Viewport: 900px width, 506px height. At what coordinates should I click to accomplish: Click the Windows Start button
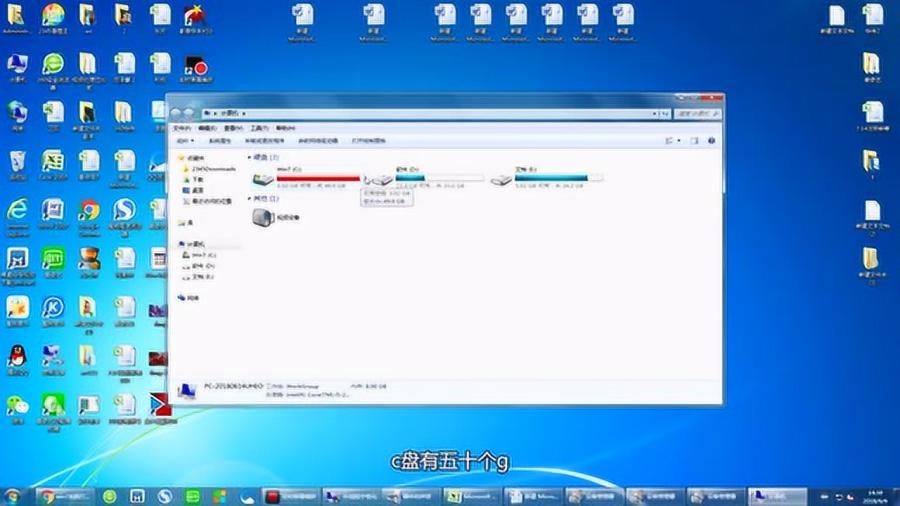12,496
